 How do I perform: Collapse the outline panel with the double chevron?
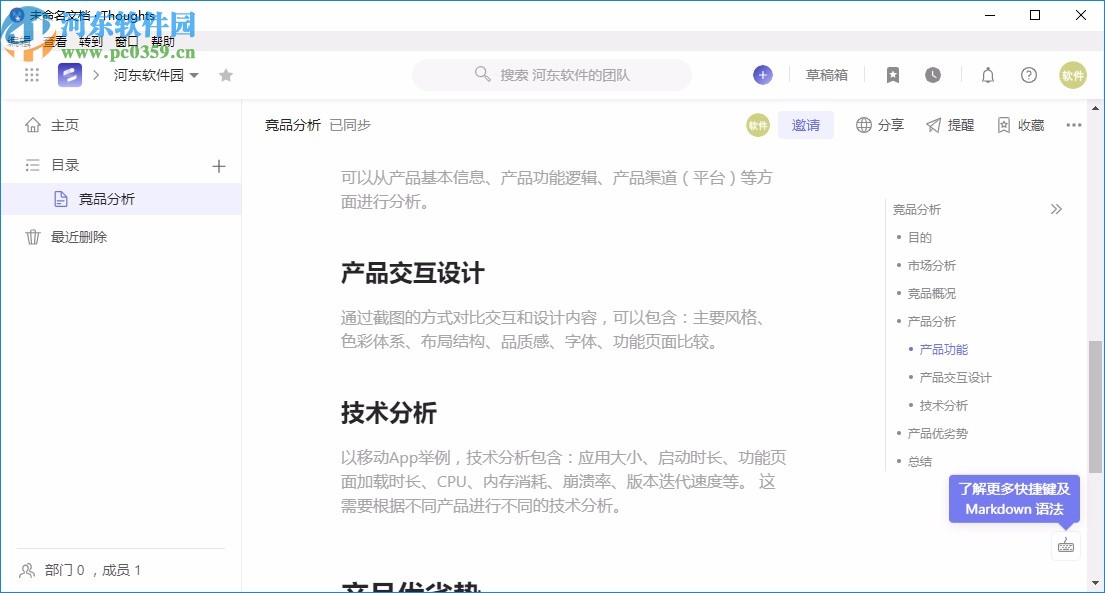(1056, 209)
